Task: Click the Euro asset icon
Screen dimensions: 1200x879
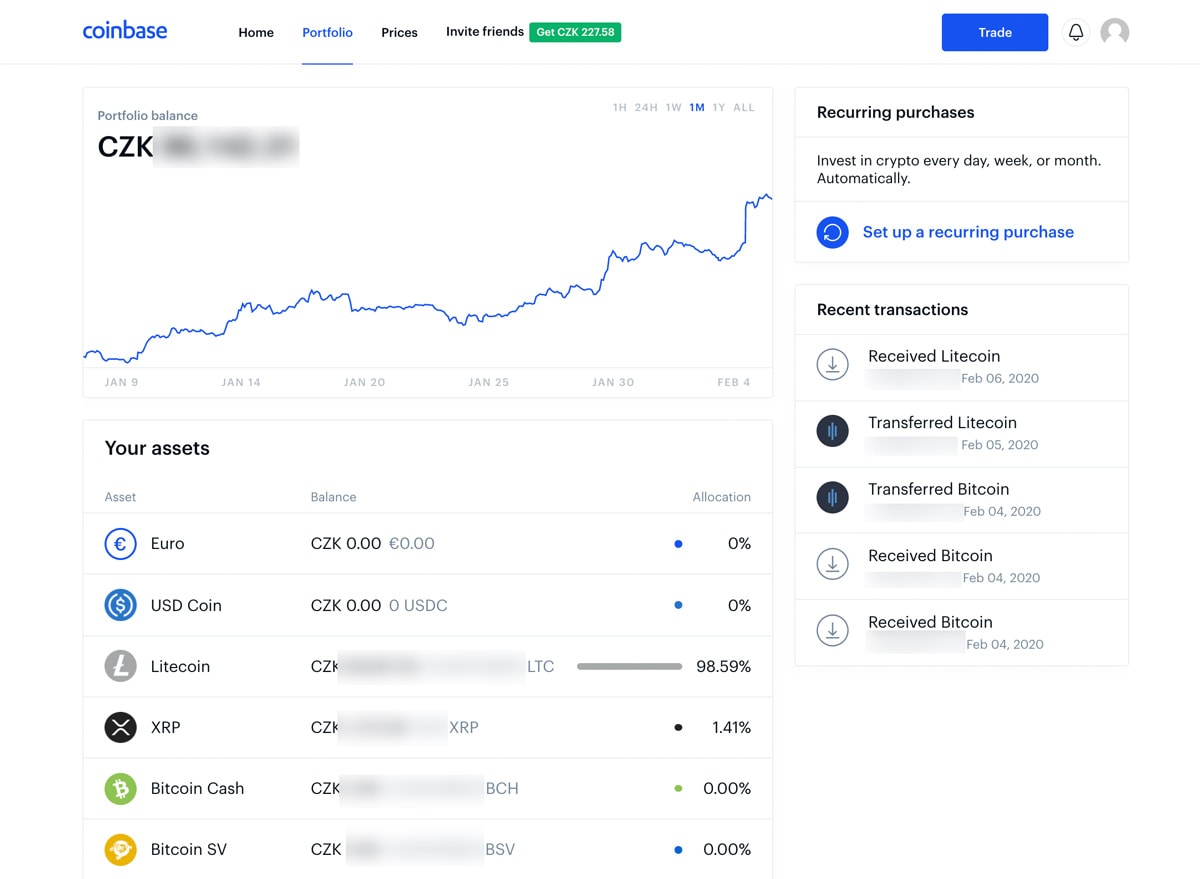Action: tap(120, 544)
